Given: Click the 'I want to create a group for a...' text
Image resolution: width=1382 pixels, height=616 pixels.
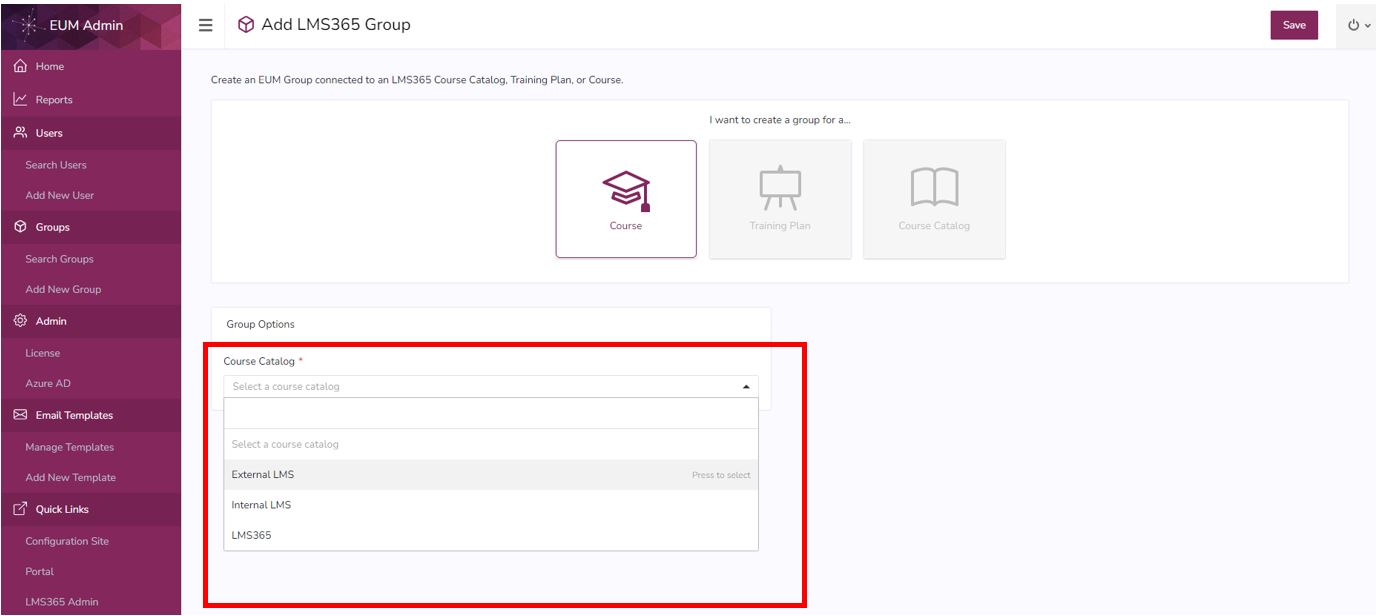Looking at the screenshot, I should click(779, 120).
